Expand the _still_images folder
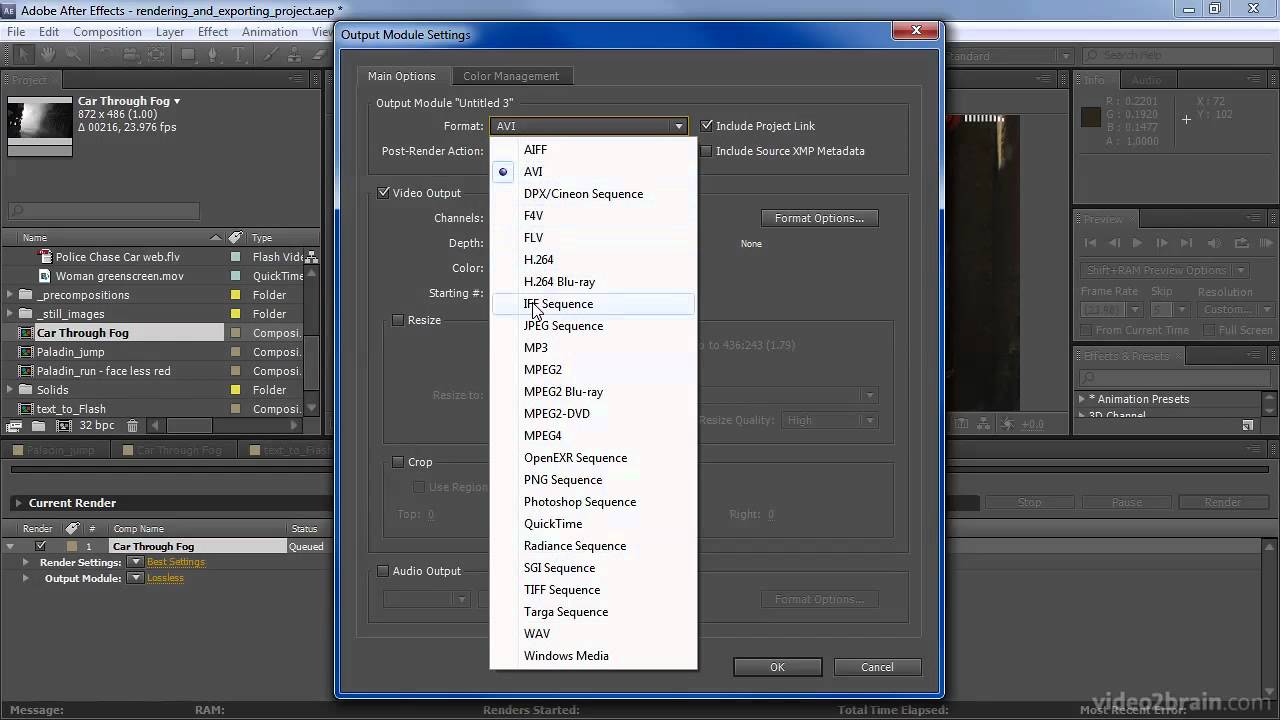Screen dimensions: 1280x720 10,314
